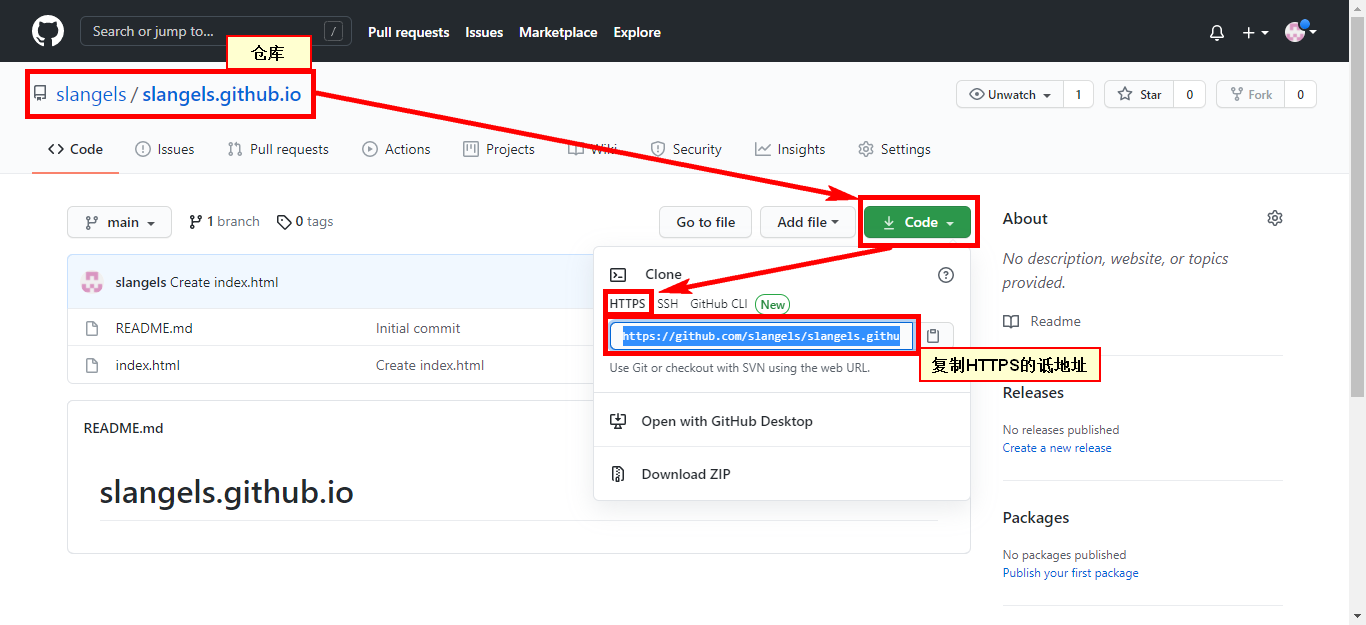Open the plus create-new menu
This screenshot has height=625, width=1366.
point(1255,32)
